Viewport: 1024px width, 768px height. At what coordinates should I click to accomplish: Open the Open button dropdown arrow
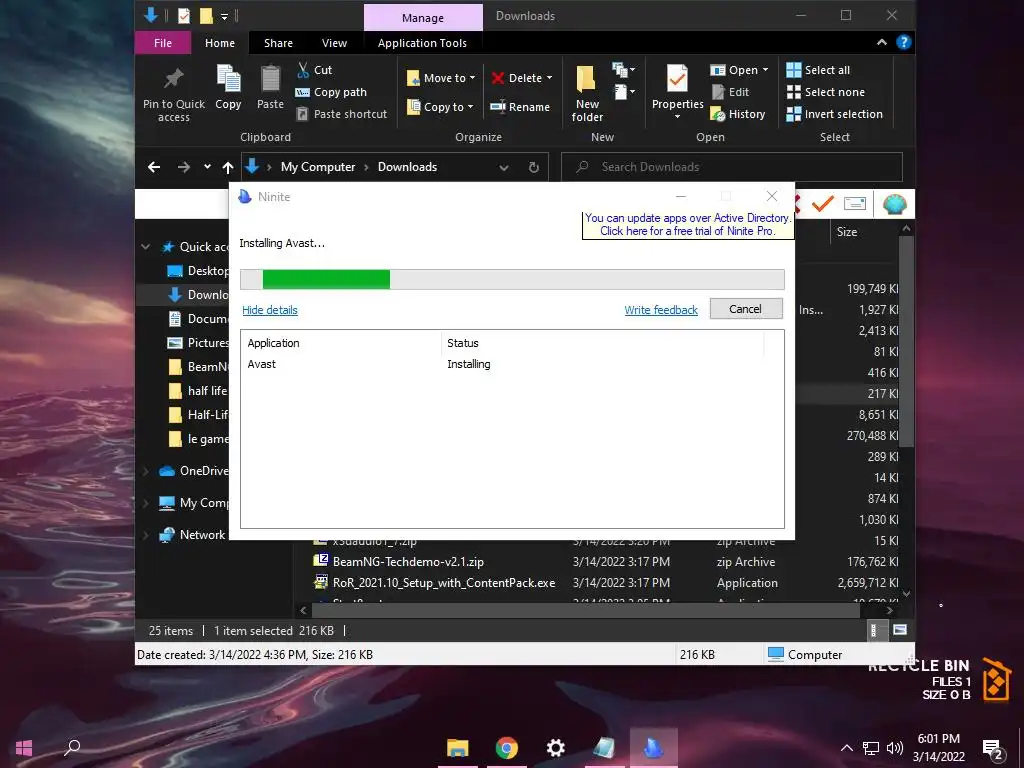765,70
